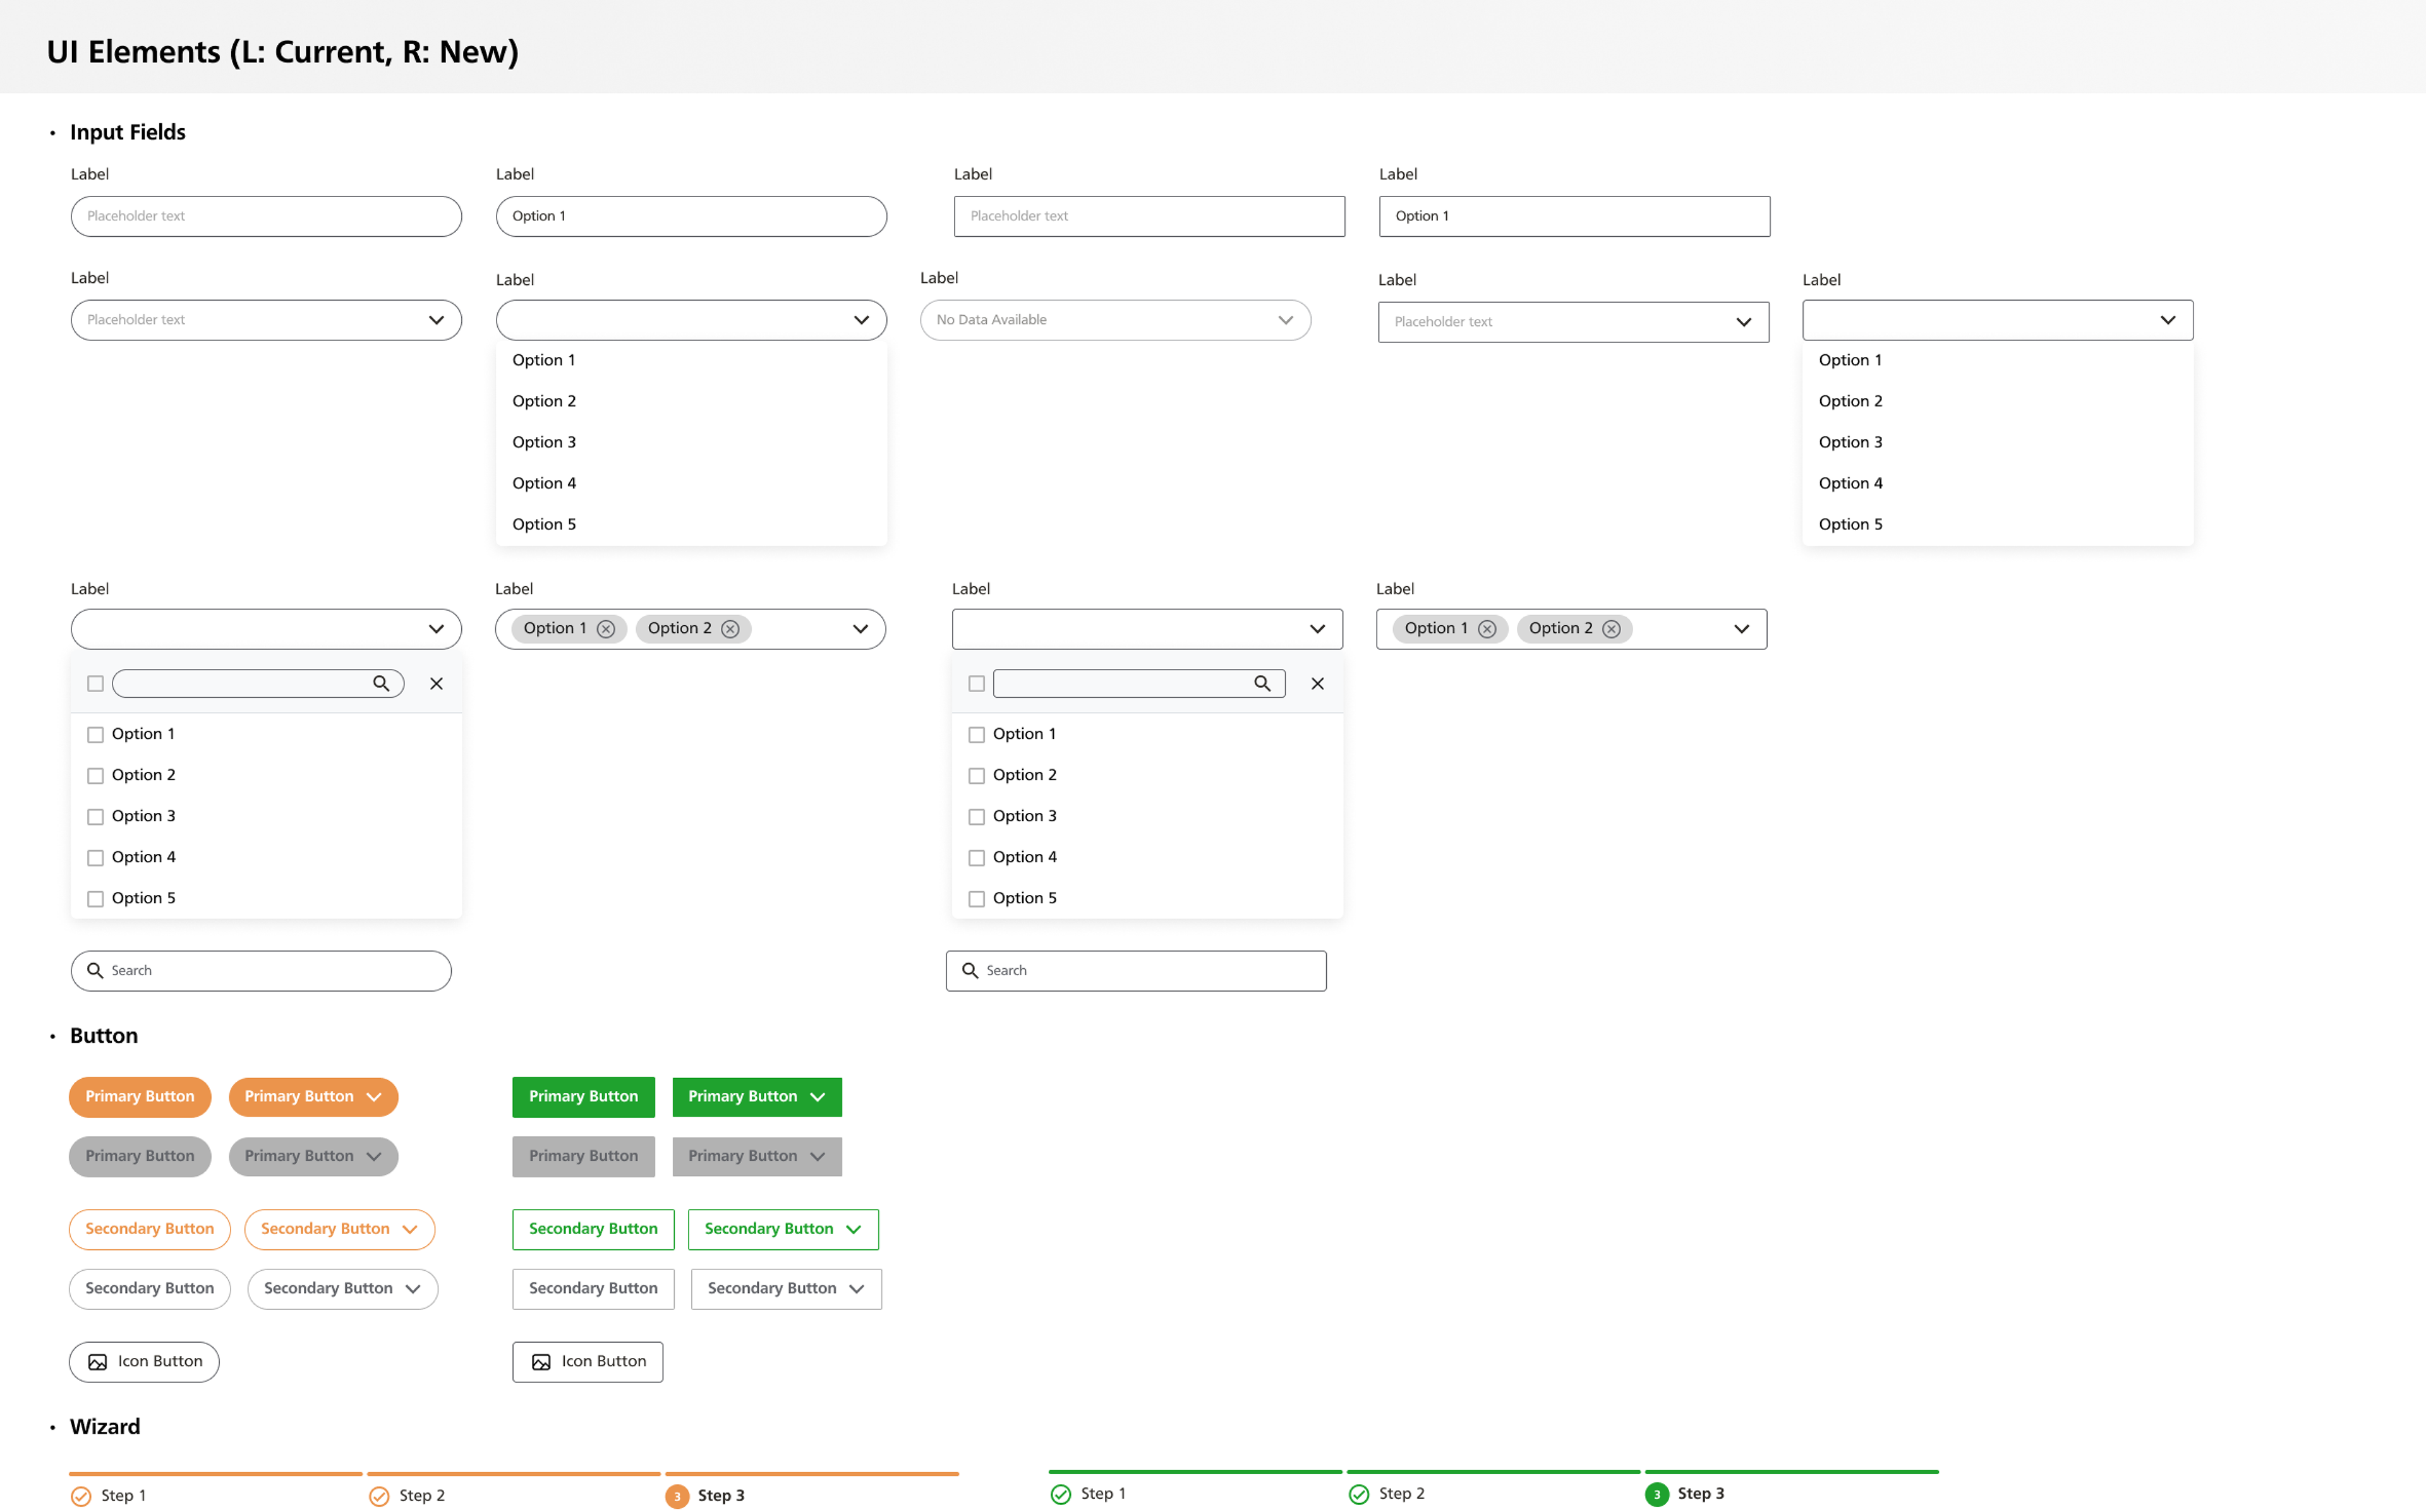
Task: Click orange Step 1 checkmark icon
Action: [81, 1496]
